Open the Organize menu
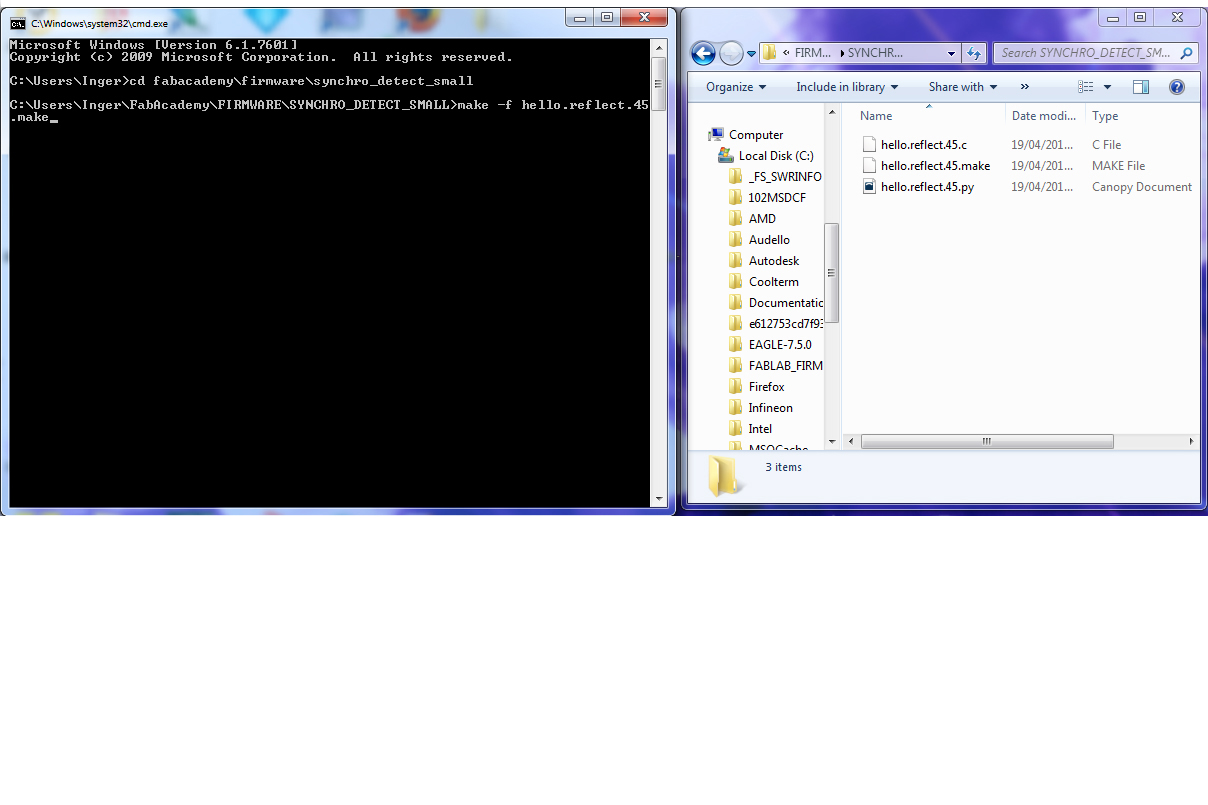 point(735,87)
